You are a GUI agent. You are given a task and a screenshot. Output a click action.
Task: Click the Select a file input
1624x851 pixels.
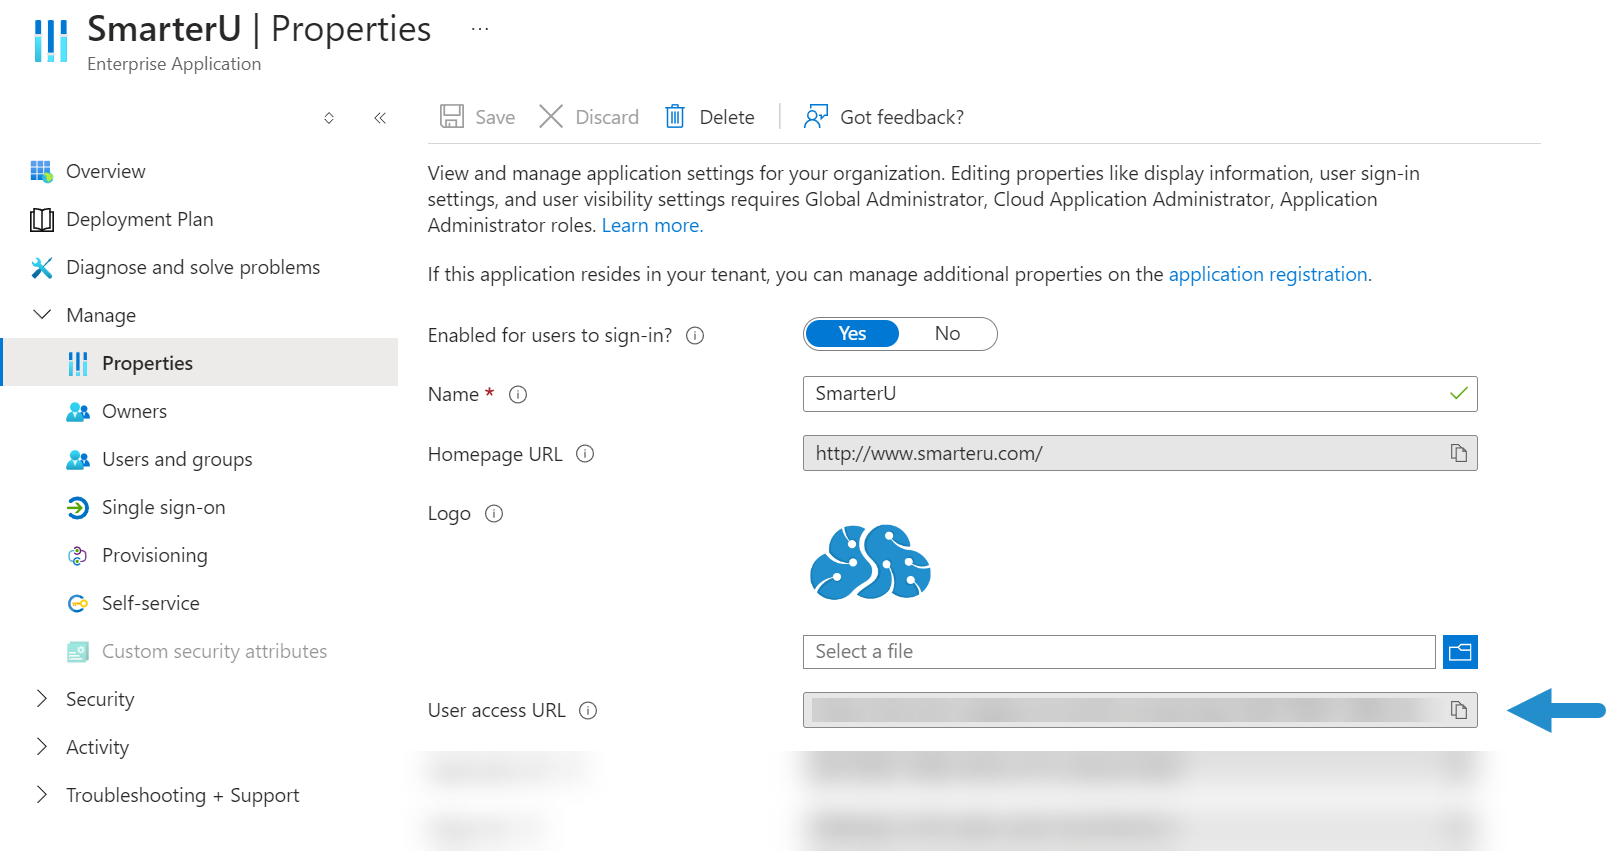click(1119, 652)
